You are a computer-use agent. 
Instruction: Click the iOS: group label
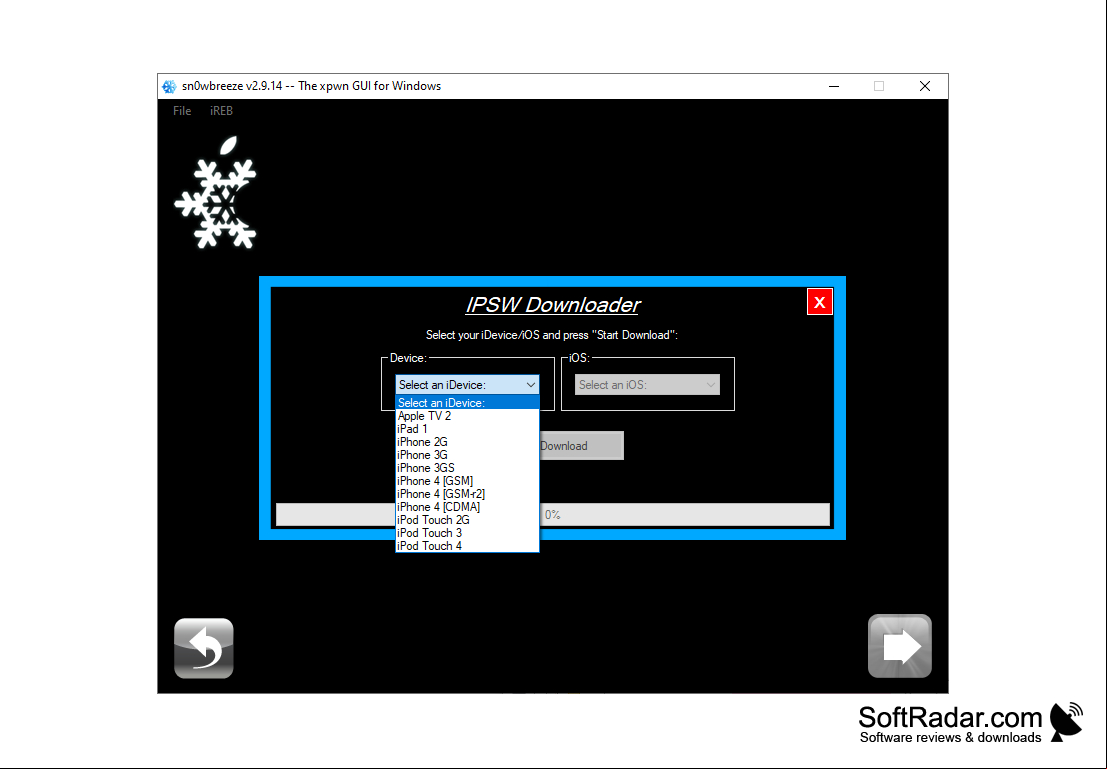click(x=579, y=358)
